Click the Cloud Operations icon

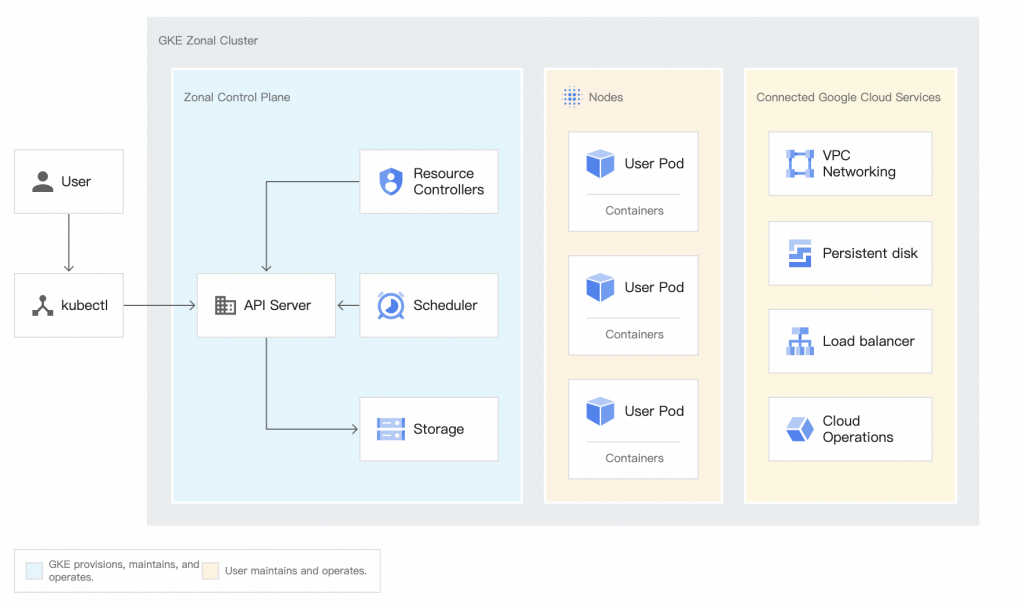click(x=799, y=429)
